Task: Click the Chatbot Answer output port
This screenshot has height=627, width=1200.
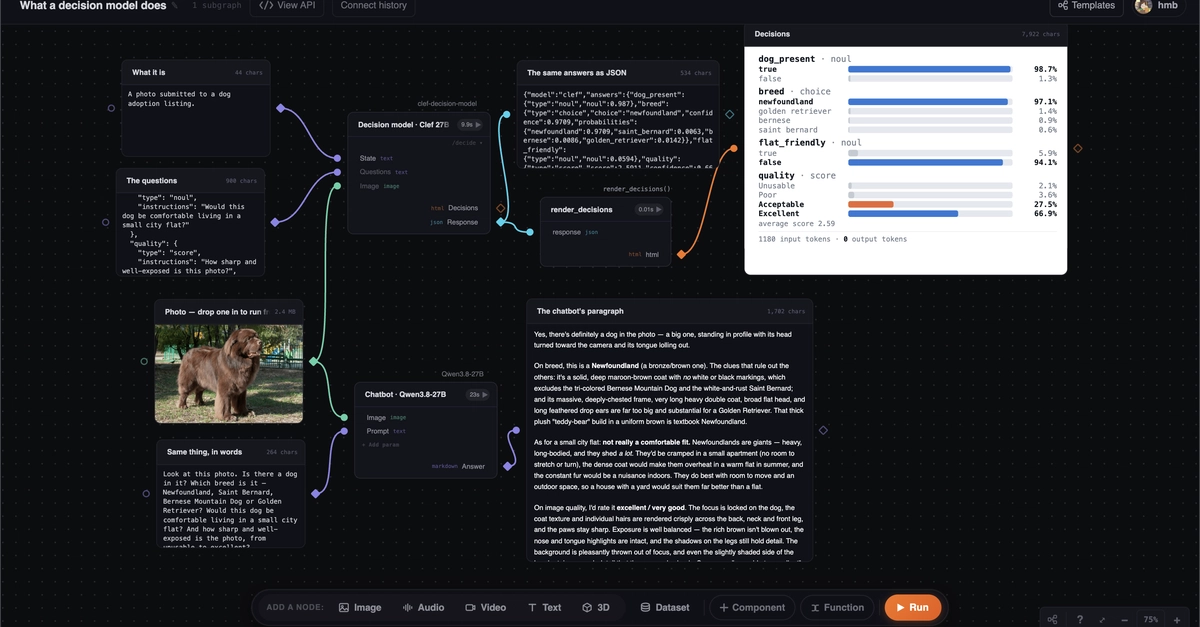Action: click(x=506, y=466)
